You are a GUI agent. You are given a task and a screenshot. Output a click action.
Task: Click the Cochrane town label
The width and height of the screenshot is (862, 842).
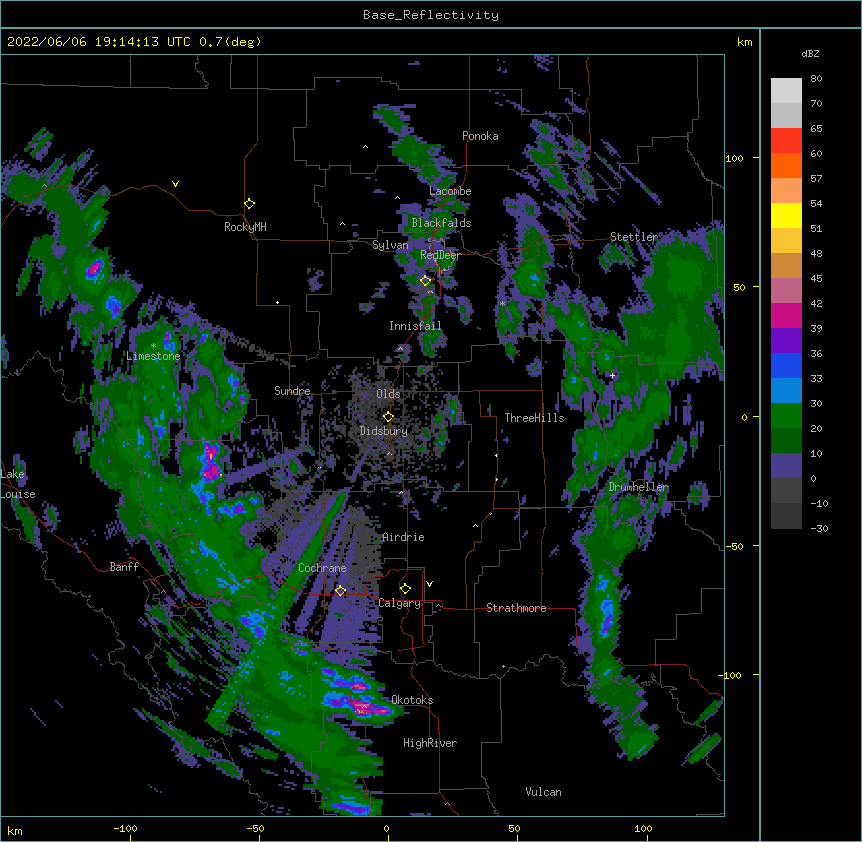(x=322, y=568)
